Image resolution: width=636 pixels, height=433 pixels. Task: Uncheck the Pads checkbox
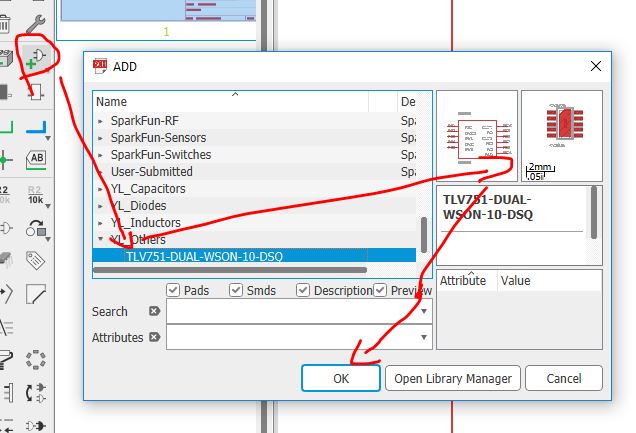[x=173, y=291]
